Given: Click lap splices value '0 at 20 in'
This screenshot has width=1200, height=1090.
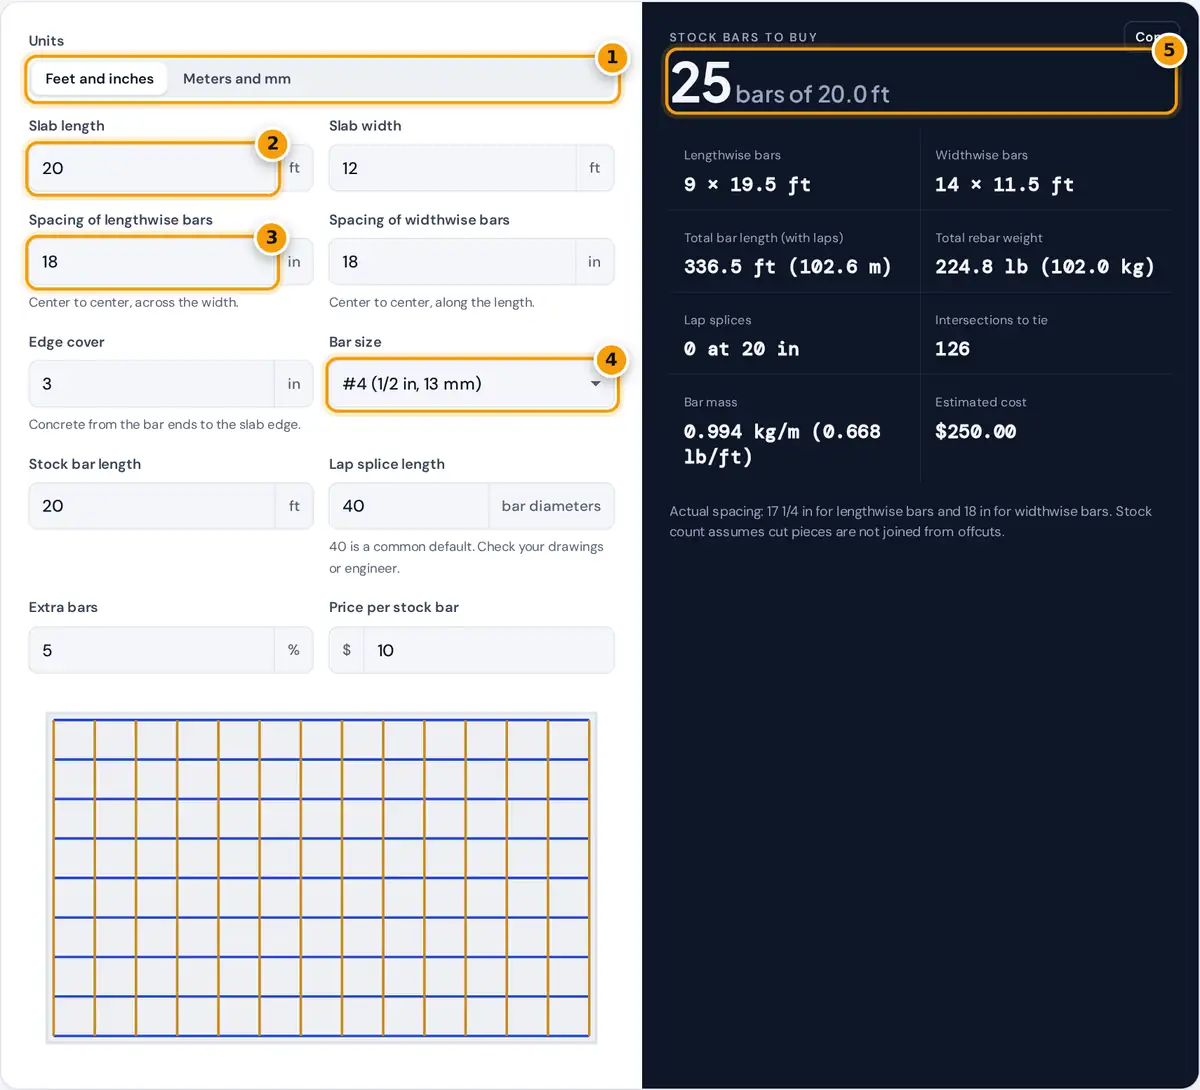Looking at the screenshot, I should point(741,349).
